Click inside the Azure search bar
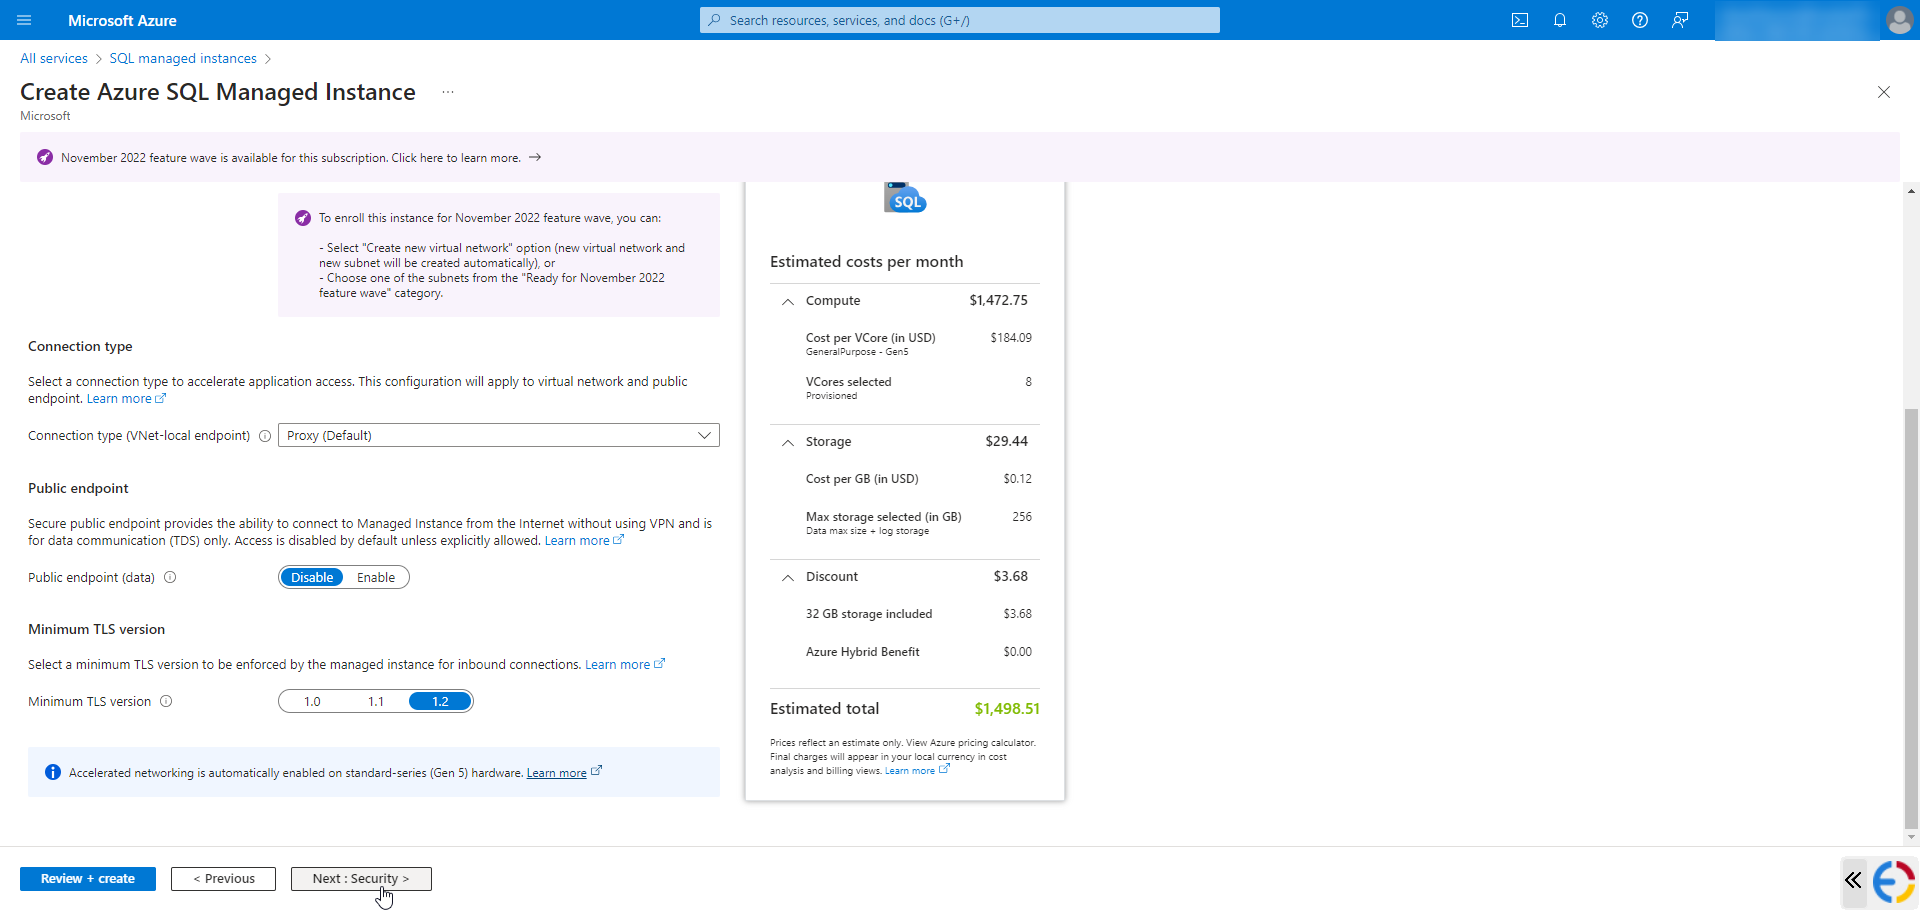This screenshot has height=911, width=1920. [958, 20]
